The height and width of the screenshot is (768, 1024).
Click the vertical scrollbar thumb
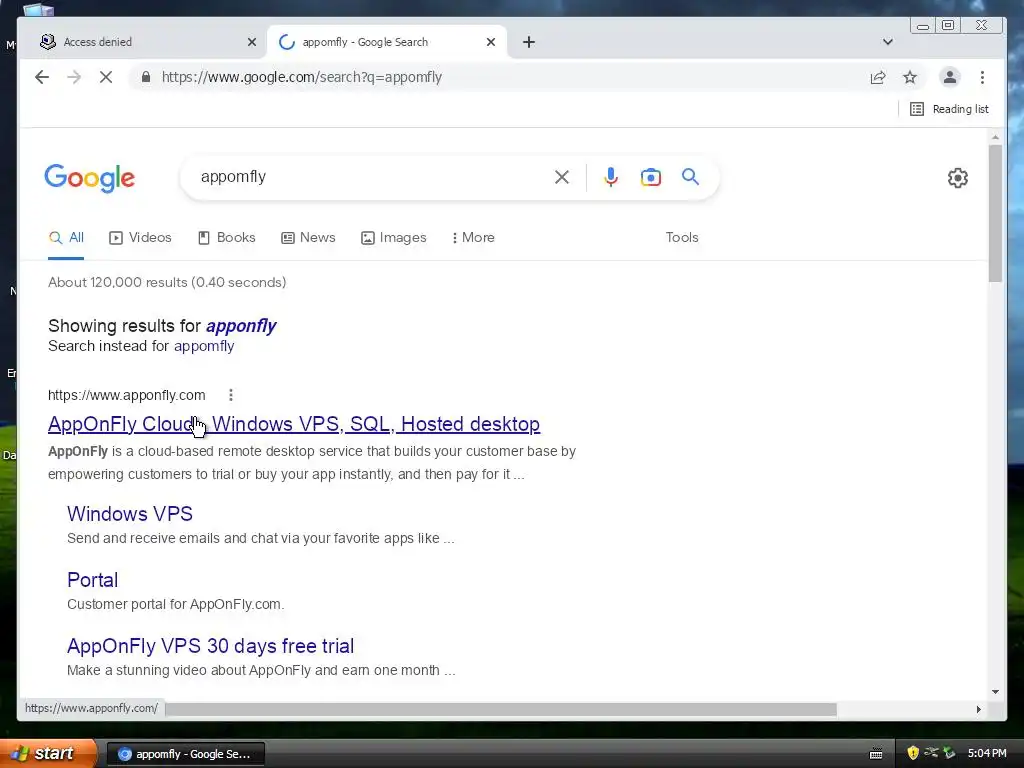(995, 213)
